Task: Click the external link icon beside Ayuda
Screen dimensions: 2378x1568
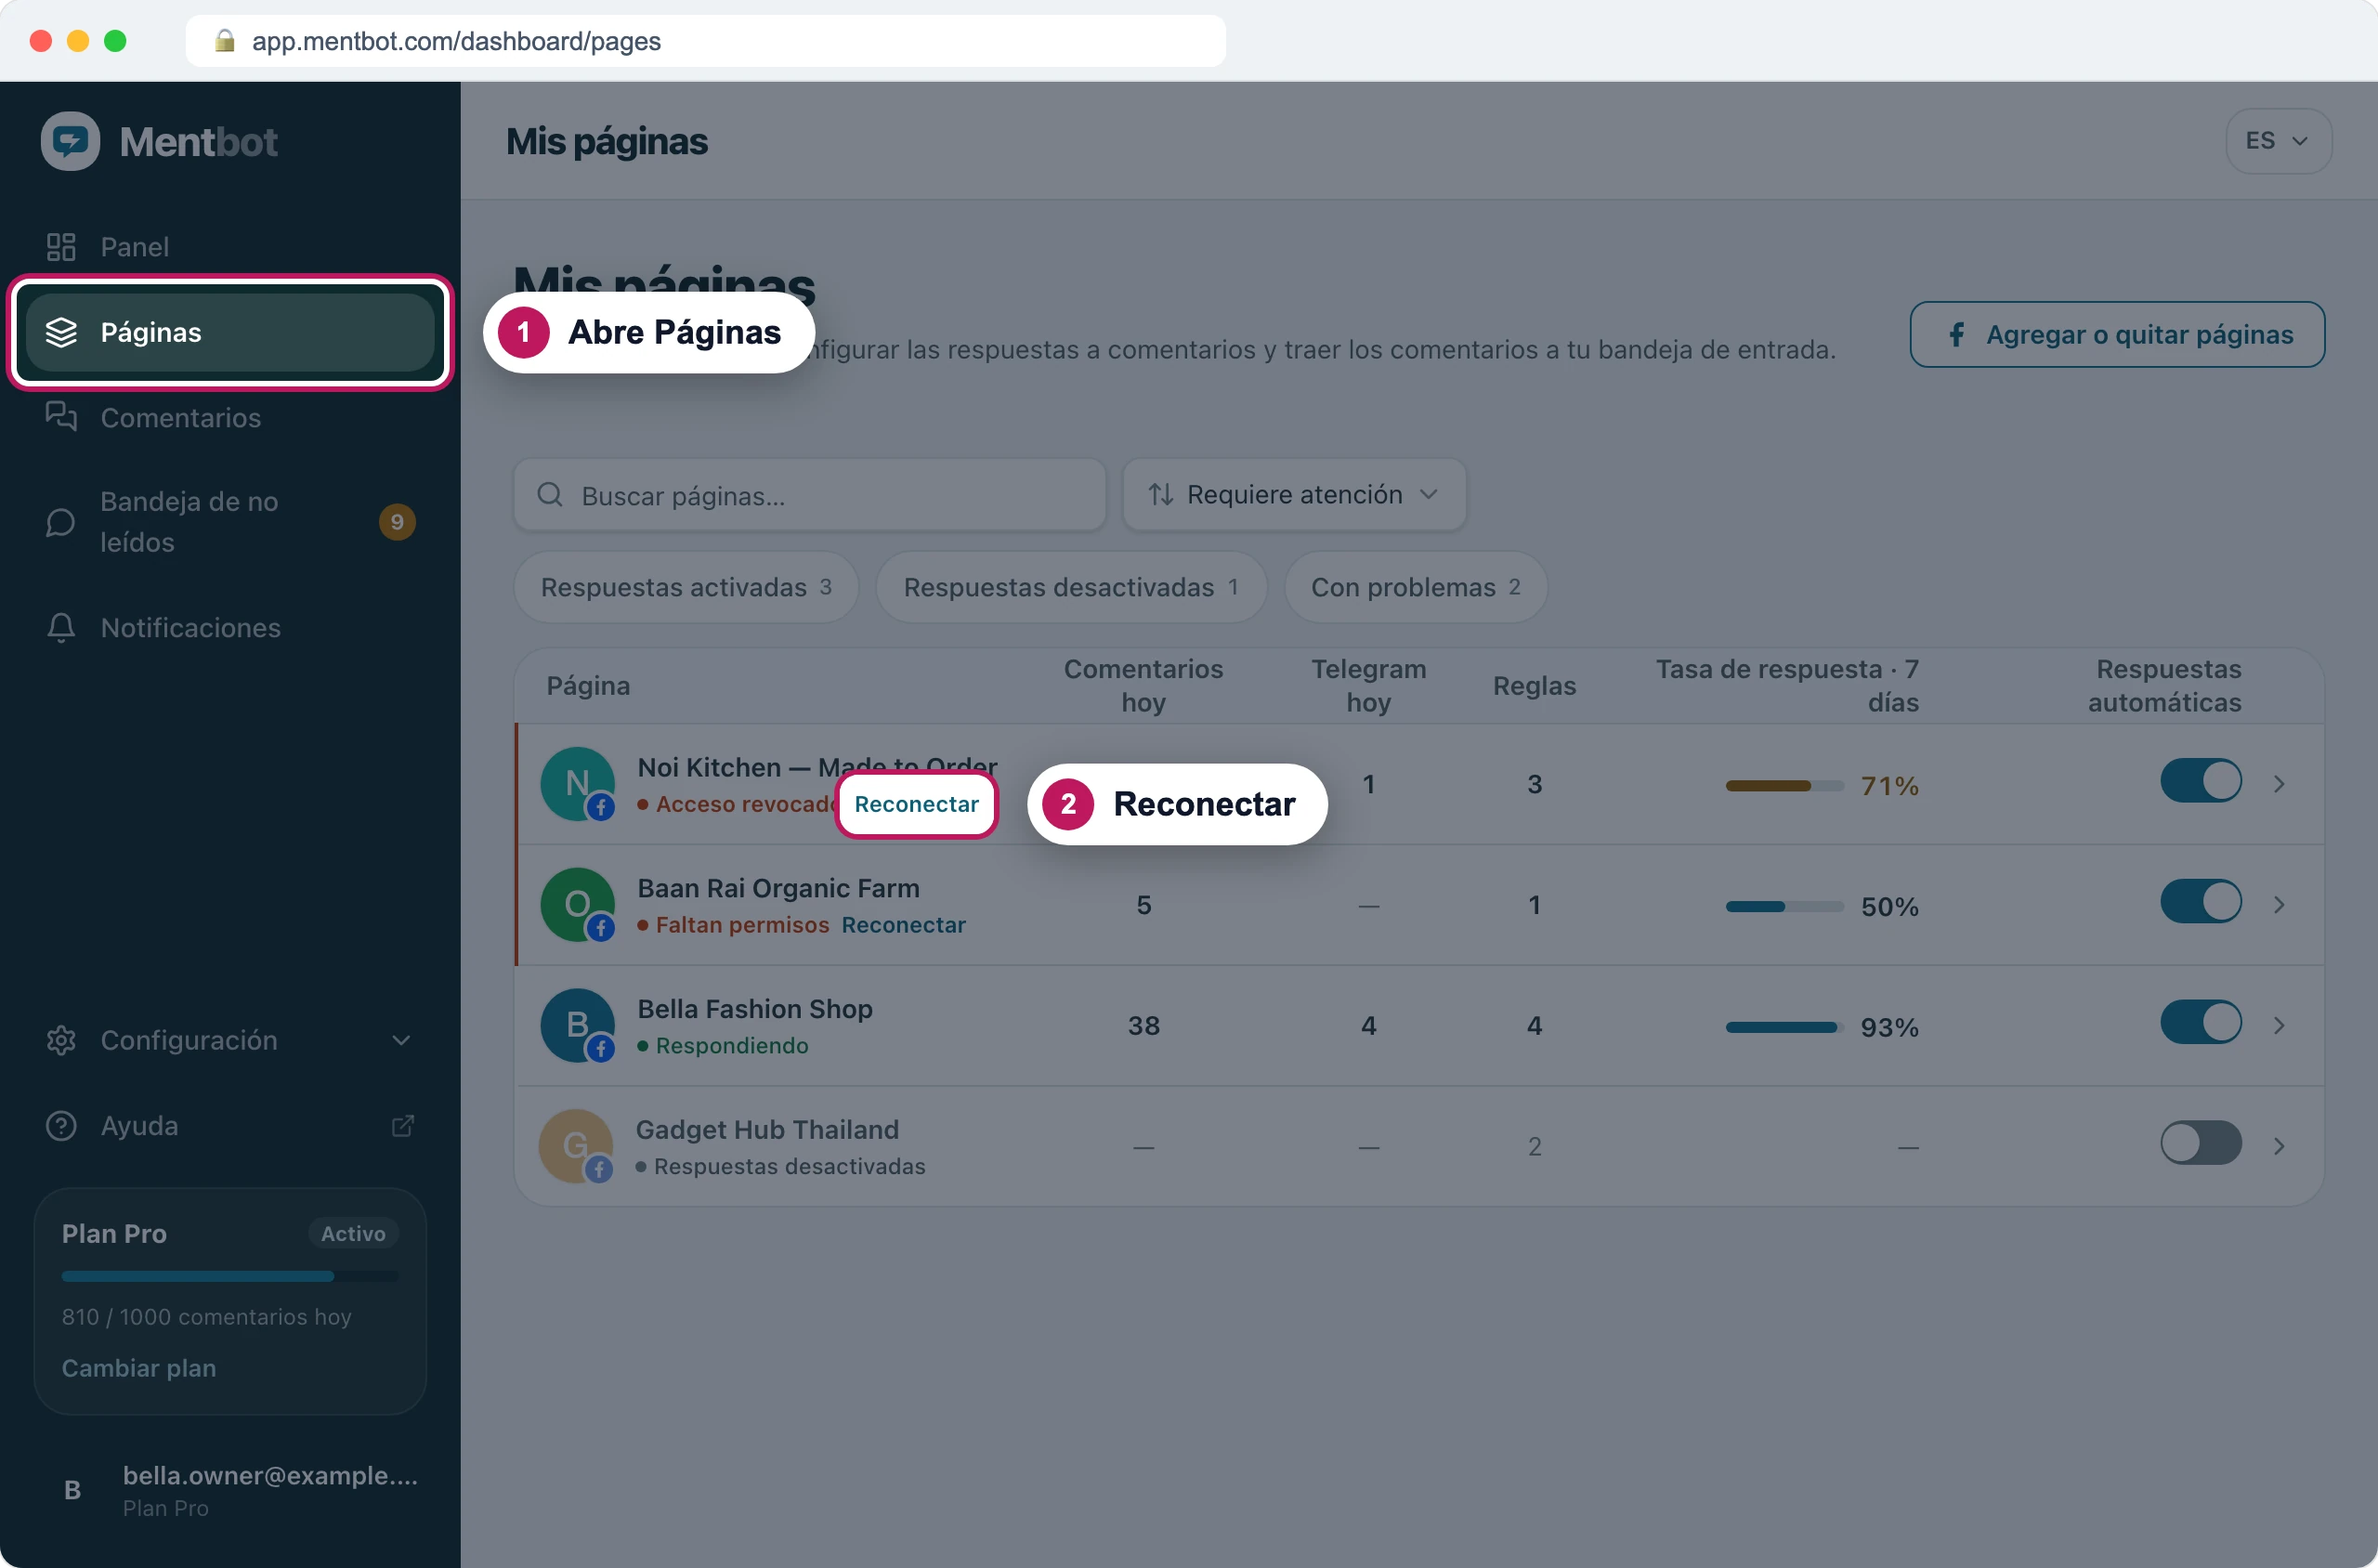Action: [x=402, y=1125]
